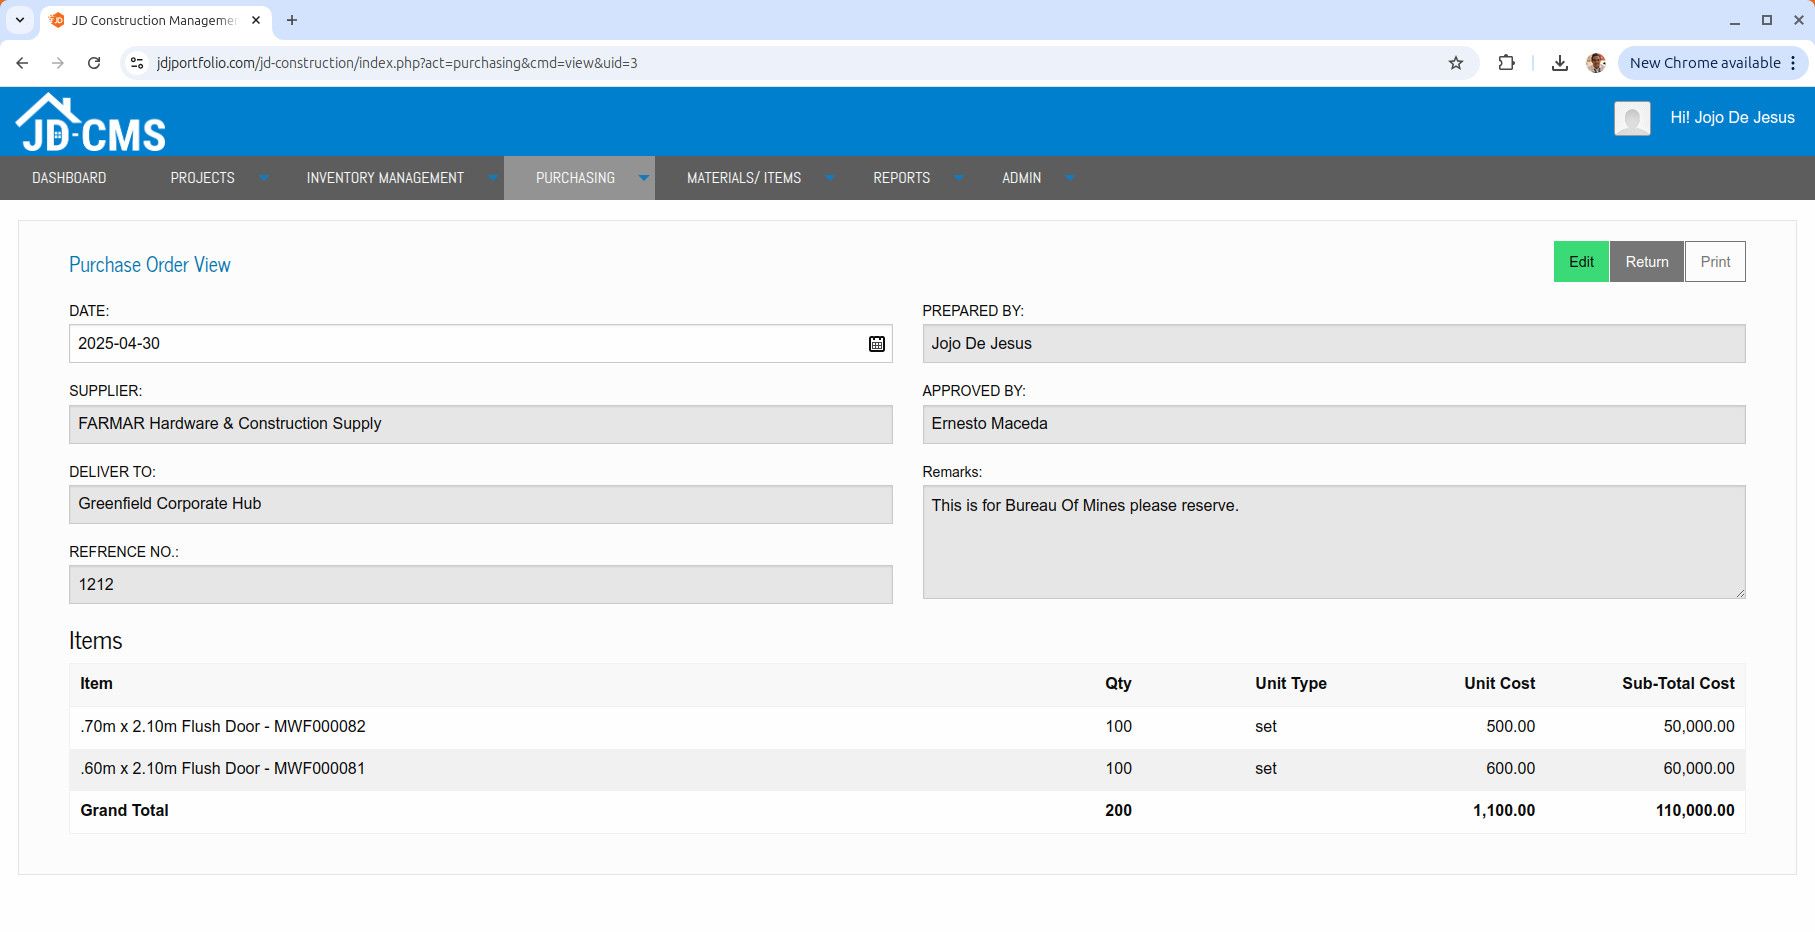Open the date picker calendar icon
The image size is (1815, 932).
click(x=876, y=344)
